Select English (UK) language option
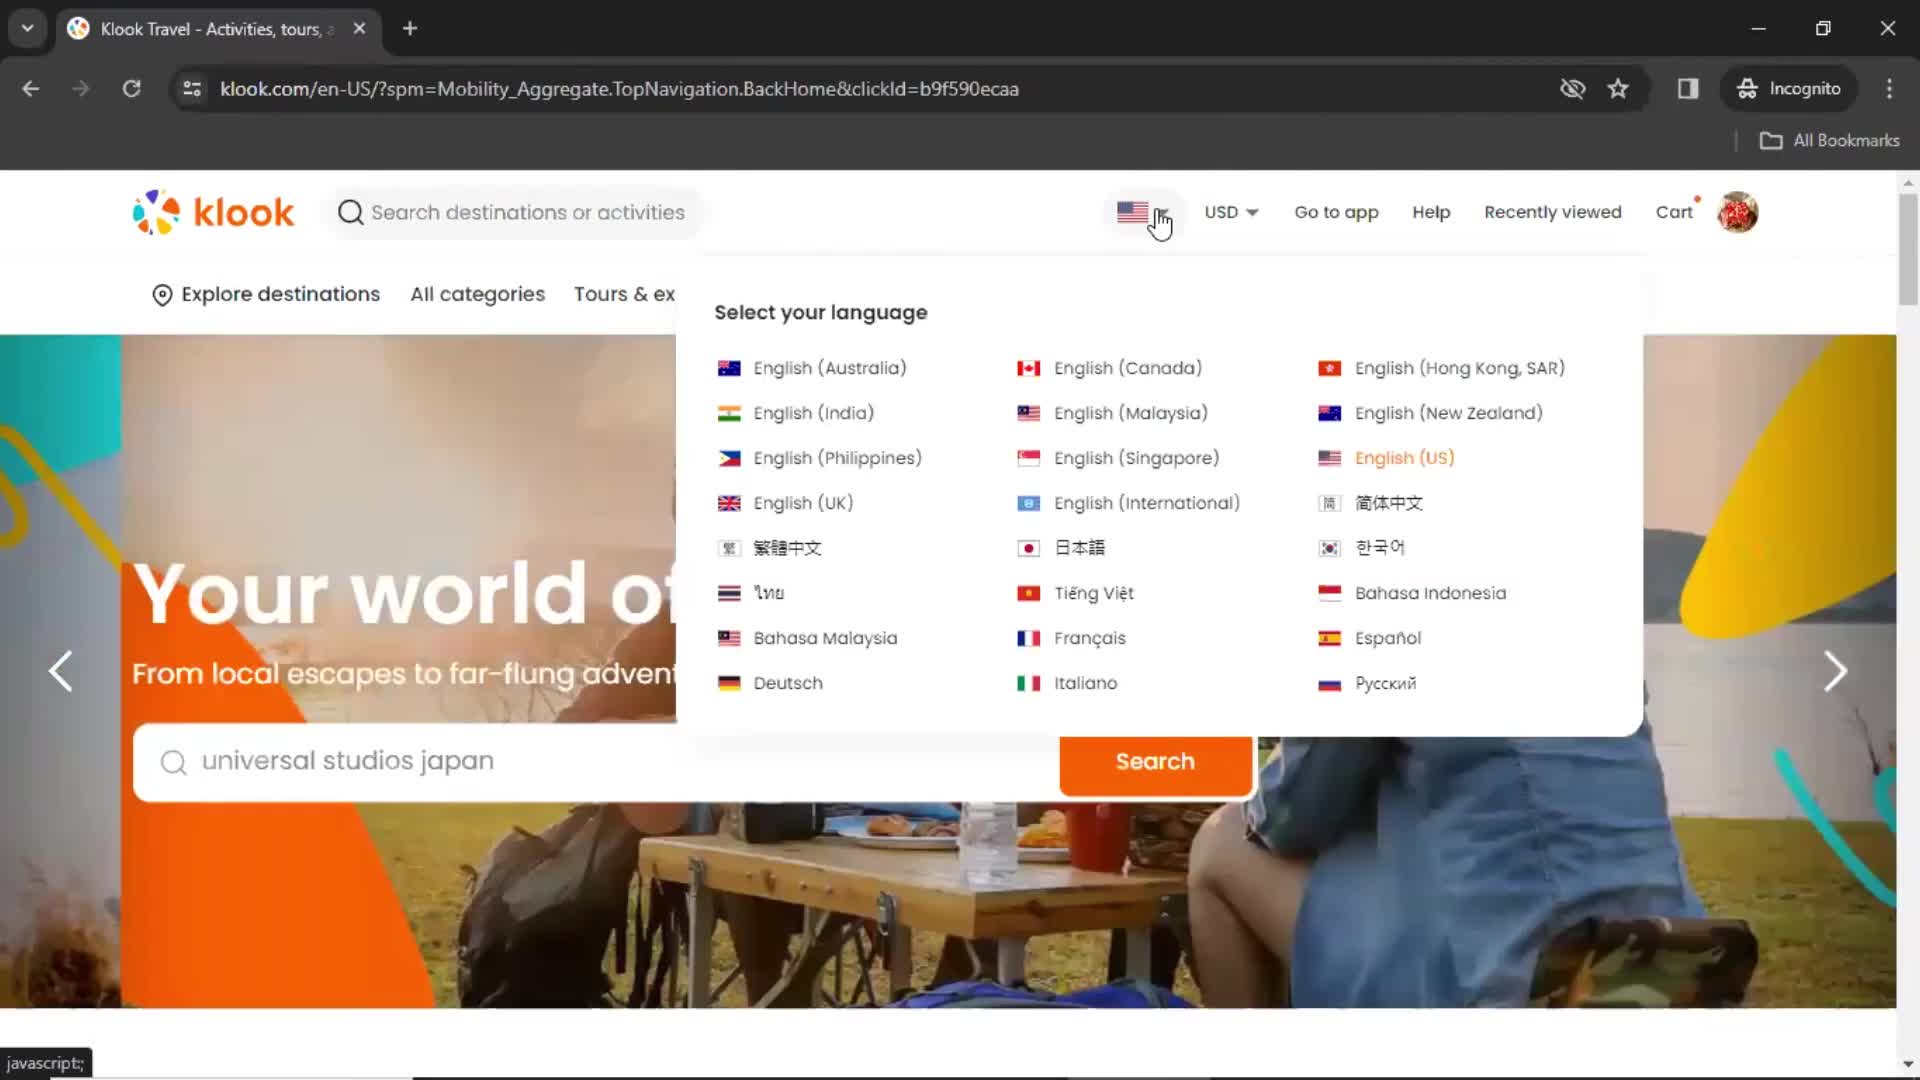Screen dimensions: 1920x1080 [803, 502]
